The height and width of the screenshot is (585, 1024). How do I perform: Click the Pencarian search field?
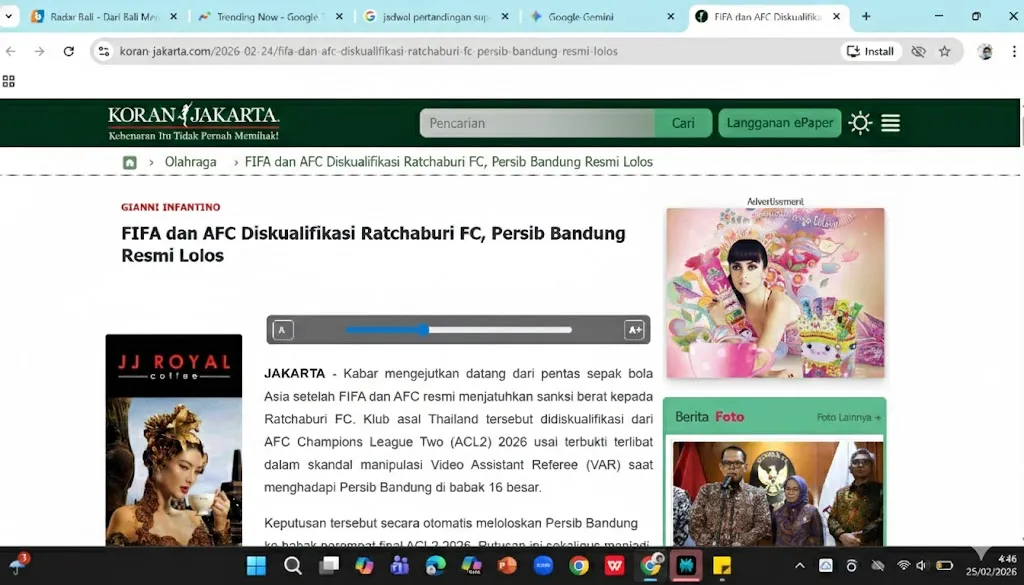537,123
